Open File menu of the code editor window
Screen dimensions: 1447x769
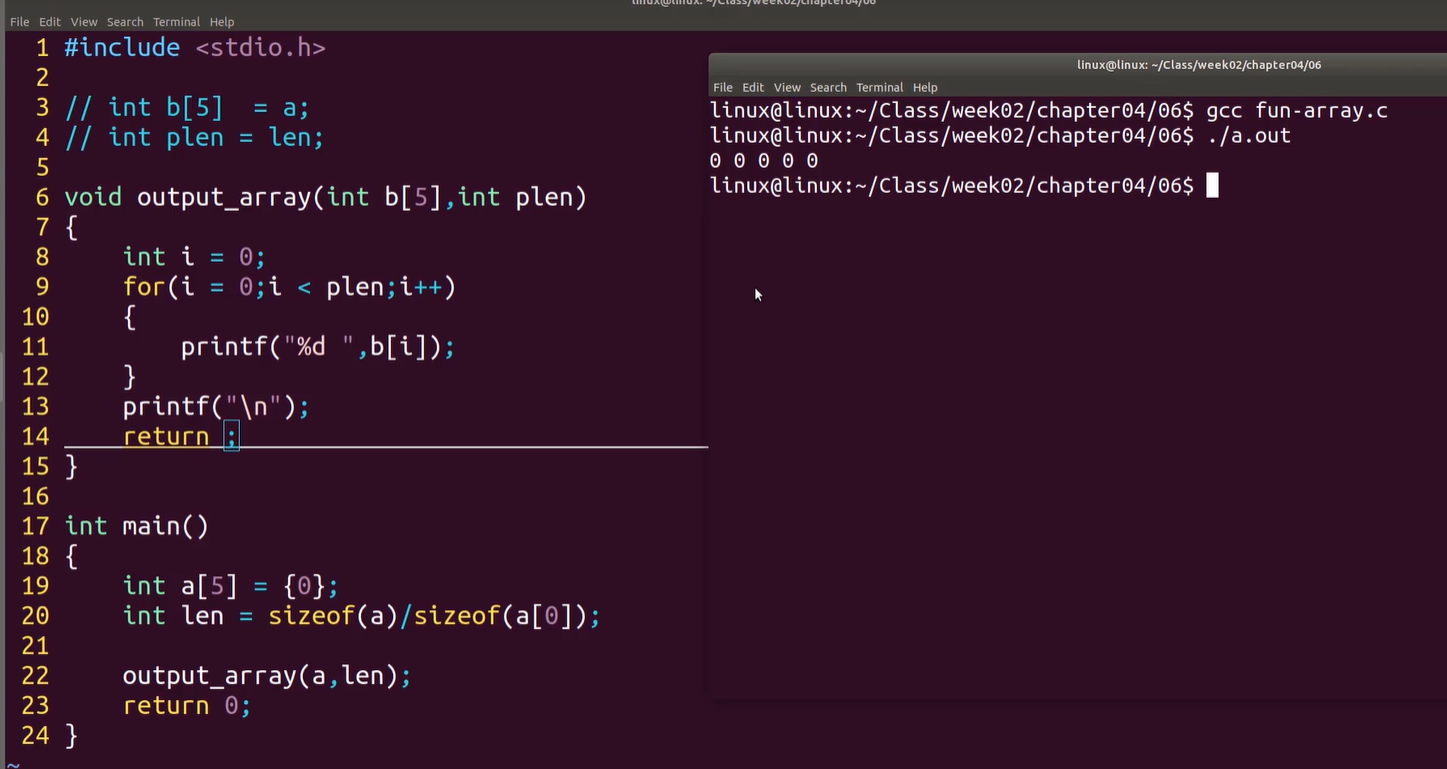[19, 22]
